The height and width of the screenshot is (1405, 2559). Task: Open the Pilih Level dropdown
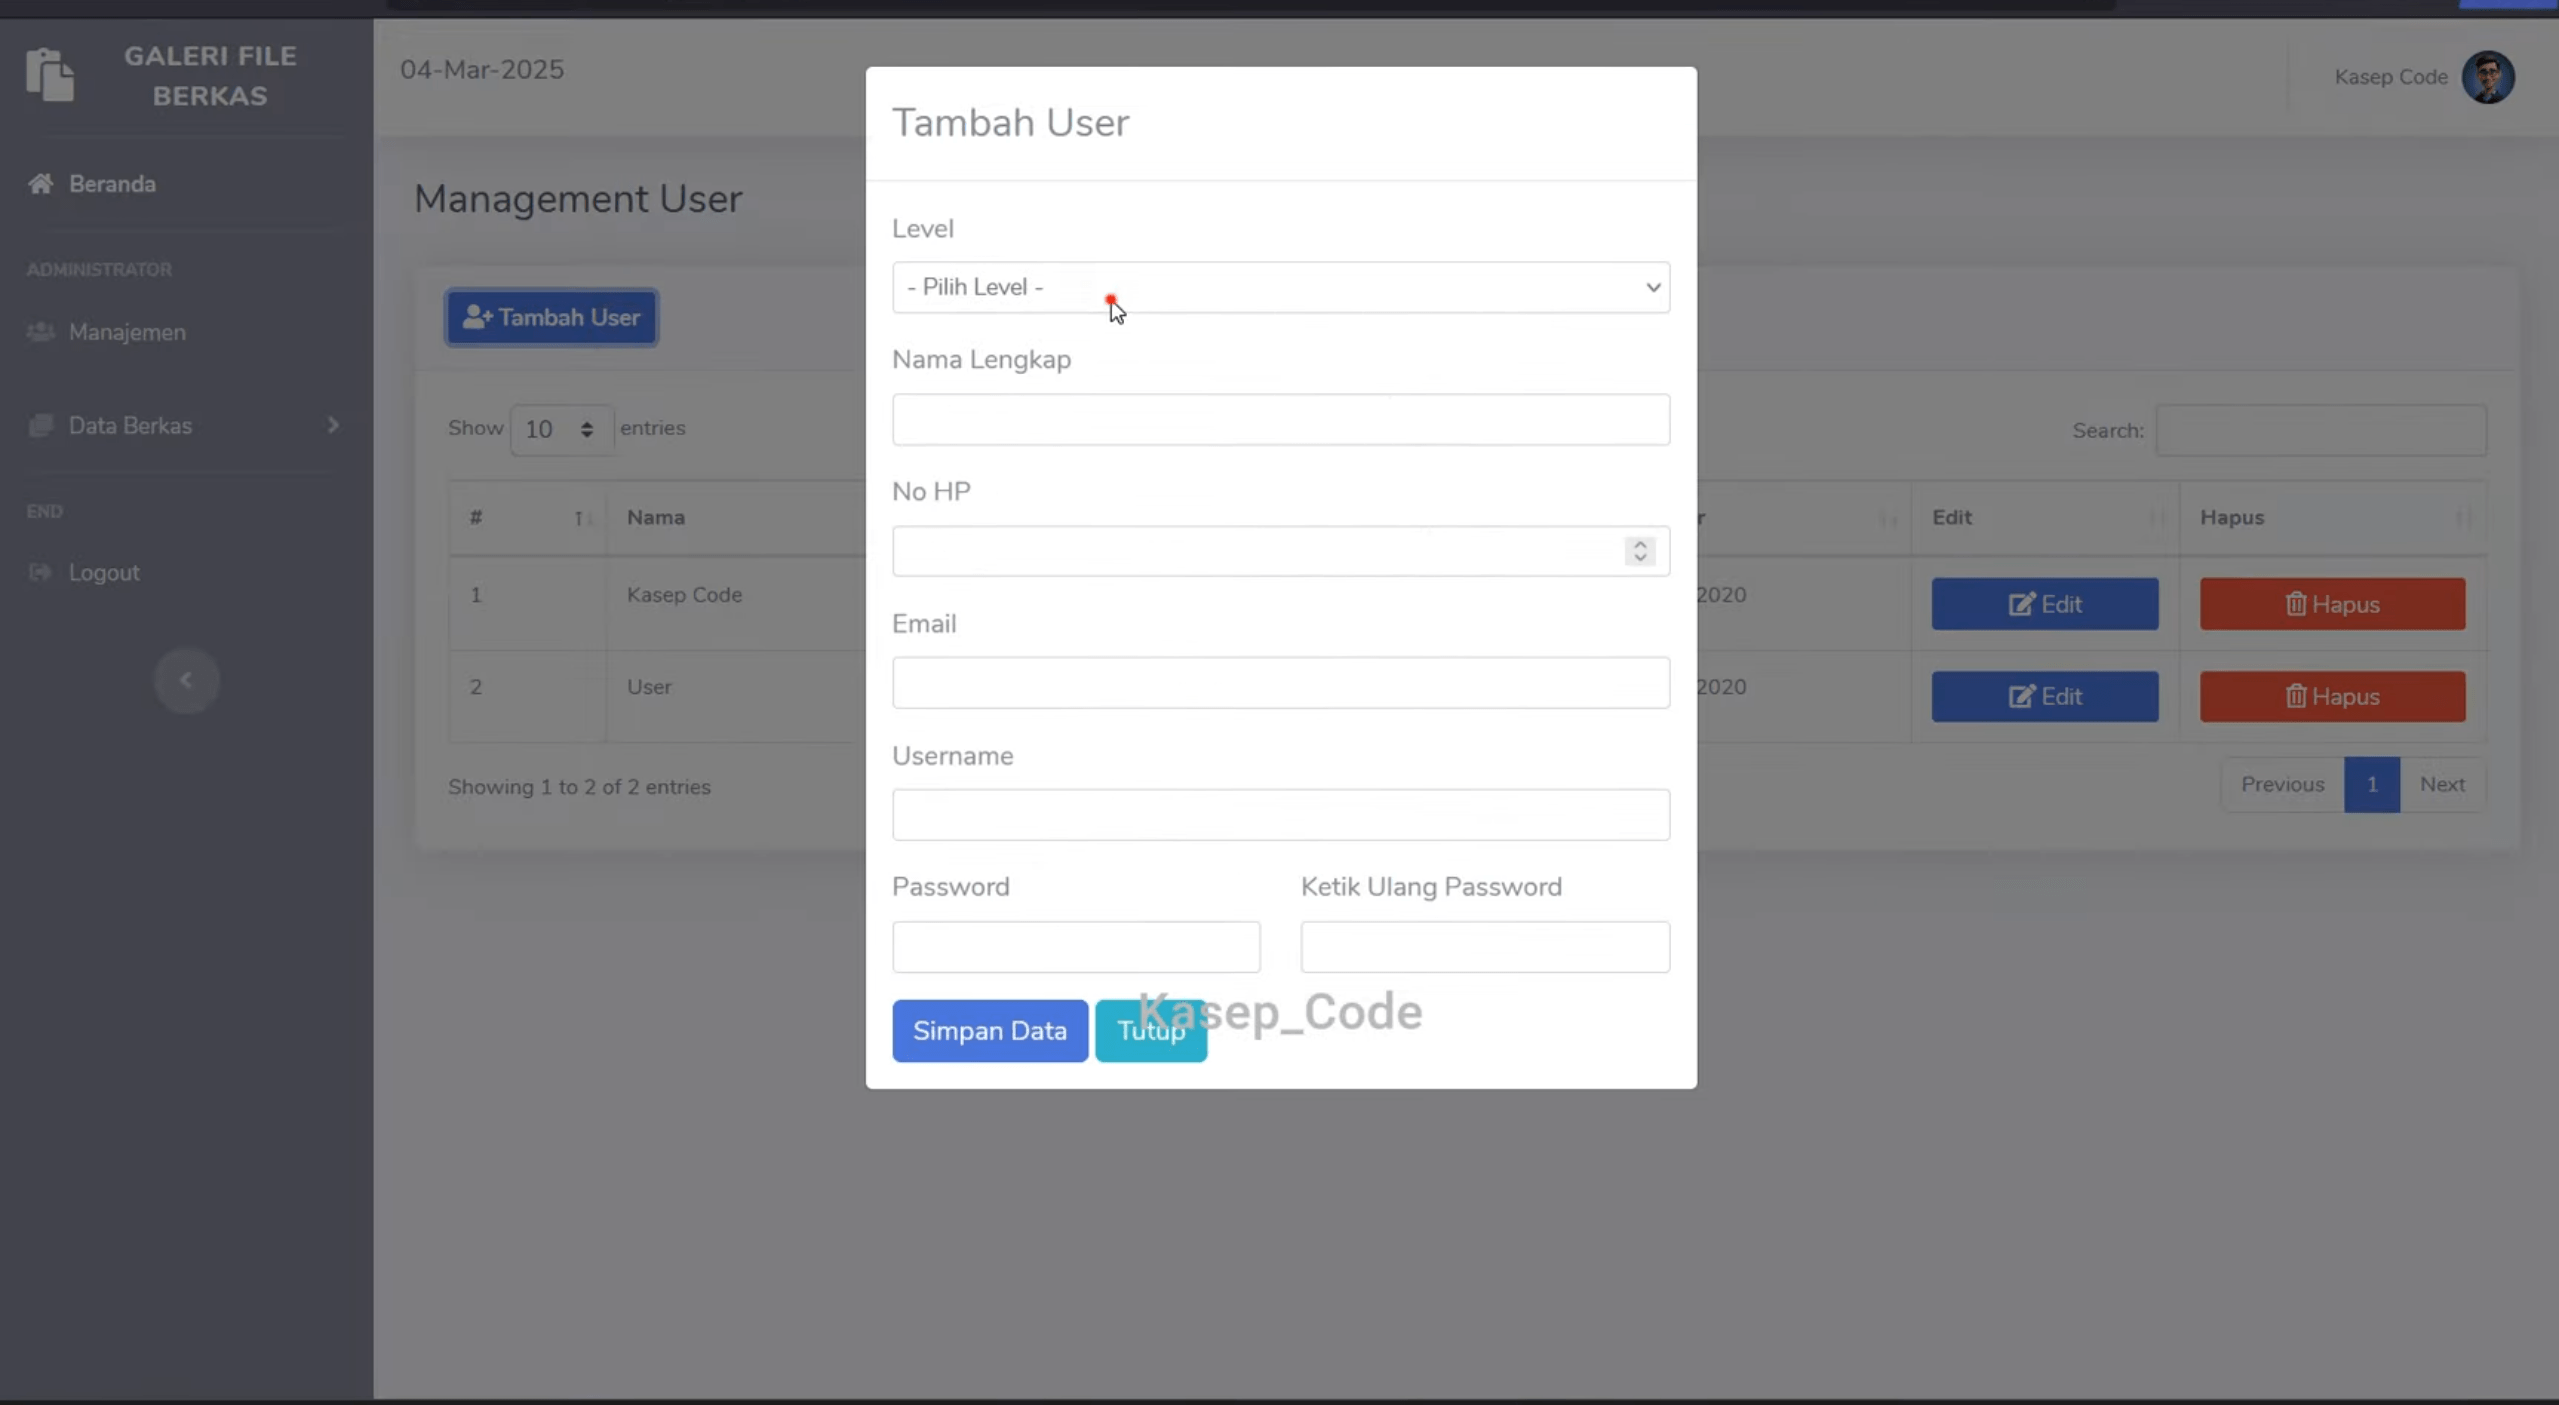1280,287
